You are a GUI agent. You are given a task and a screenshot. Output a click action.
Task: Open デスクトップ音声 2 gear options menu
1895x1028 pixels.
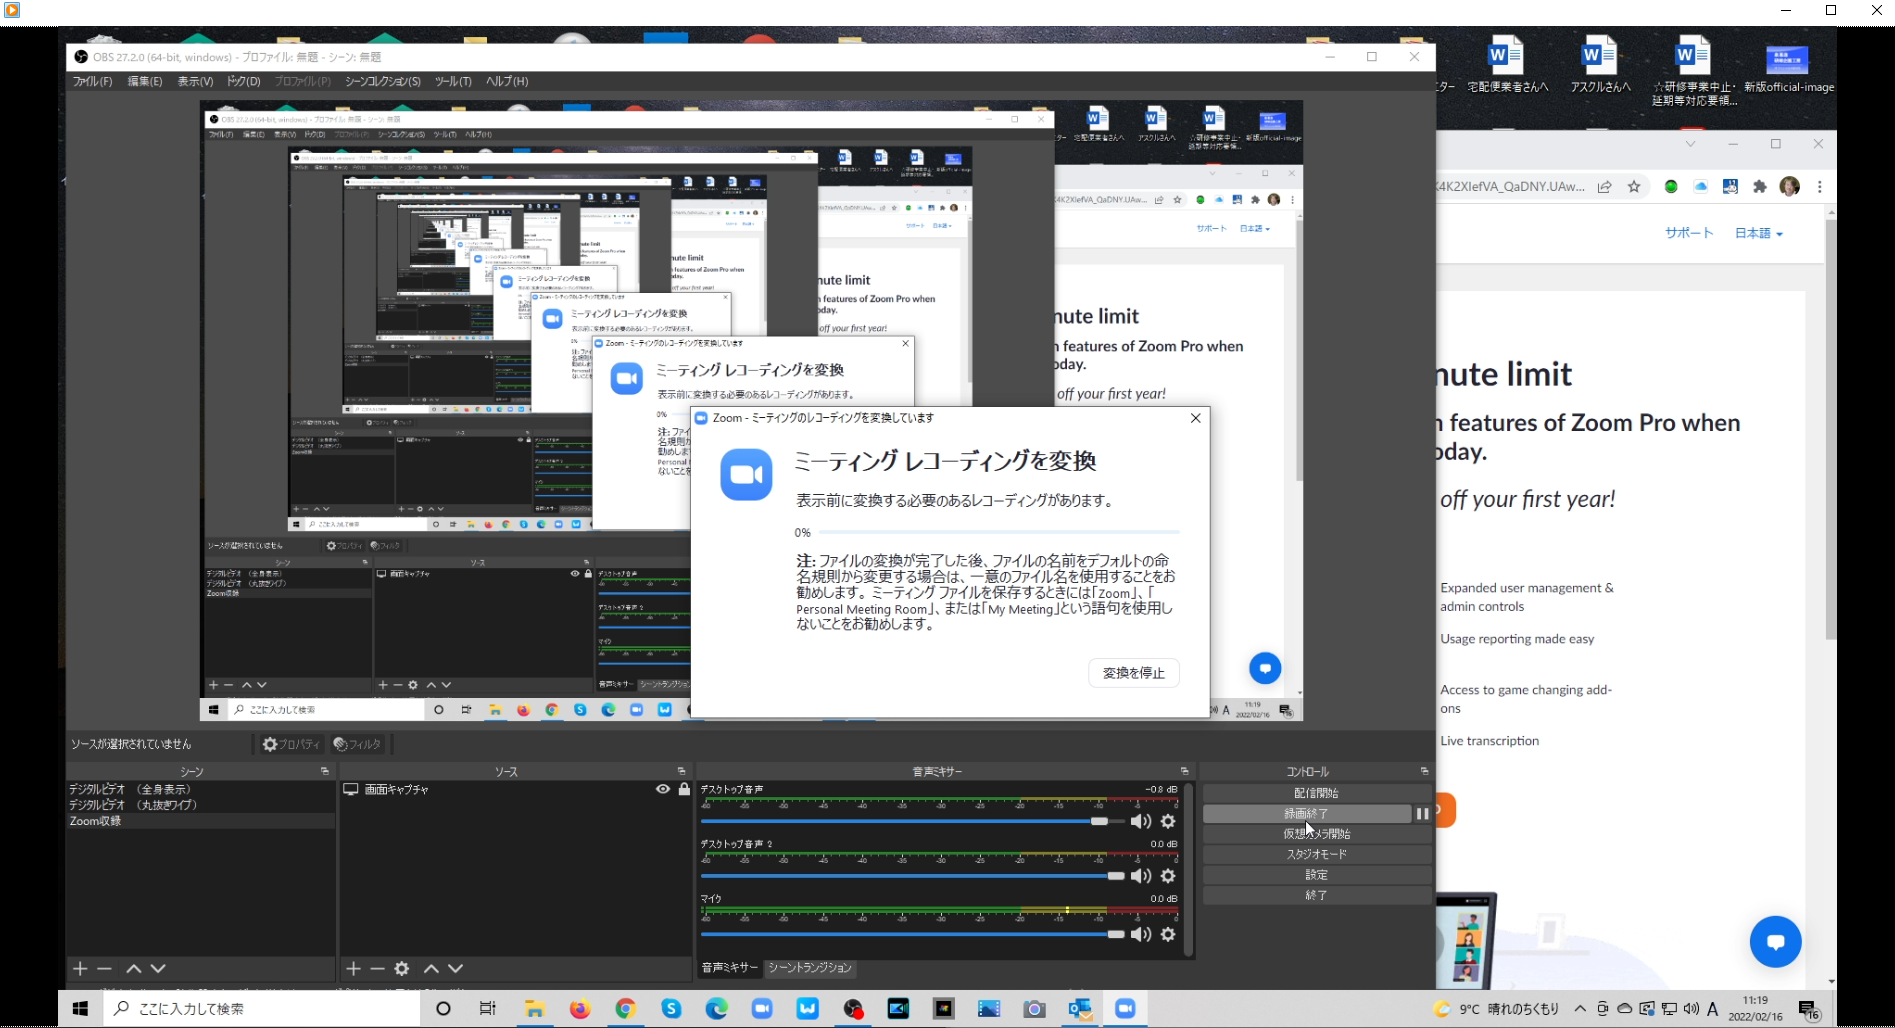[1168, 876]
